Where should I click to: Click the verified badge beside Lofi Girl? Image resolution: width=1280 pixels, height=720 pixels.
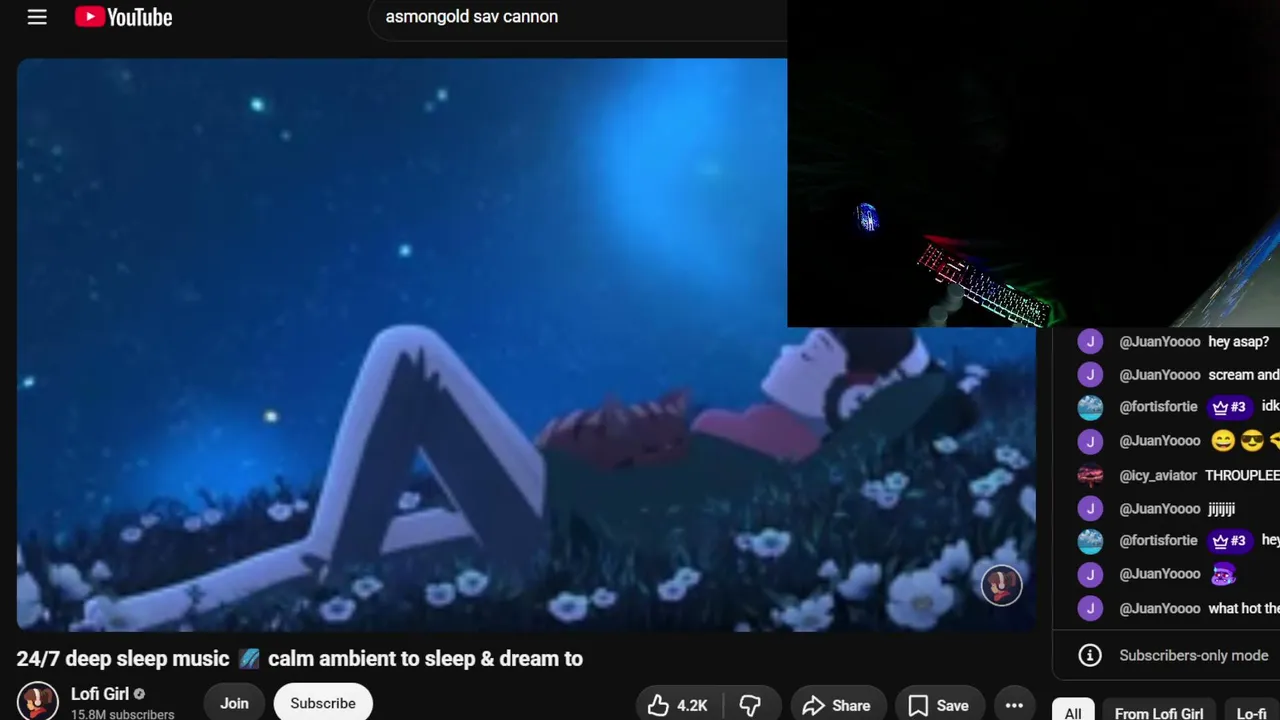click(139, 694)
